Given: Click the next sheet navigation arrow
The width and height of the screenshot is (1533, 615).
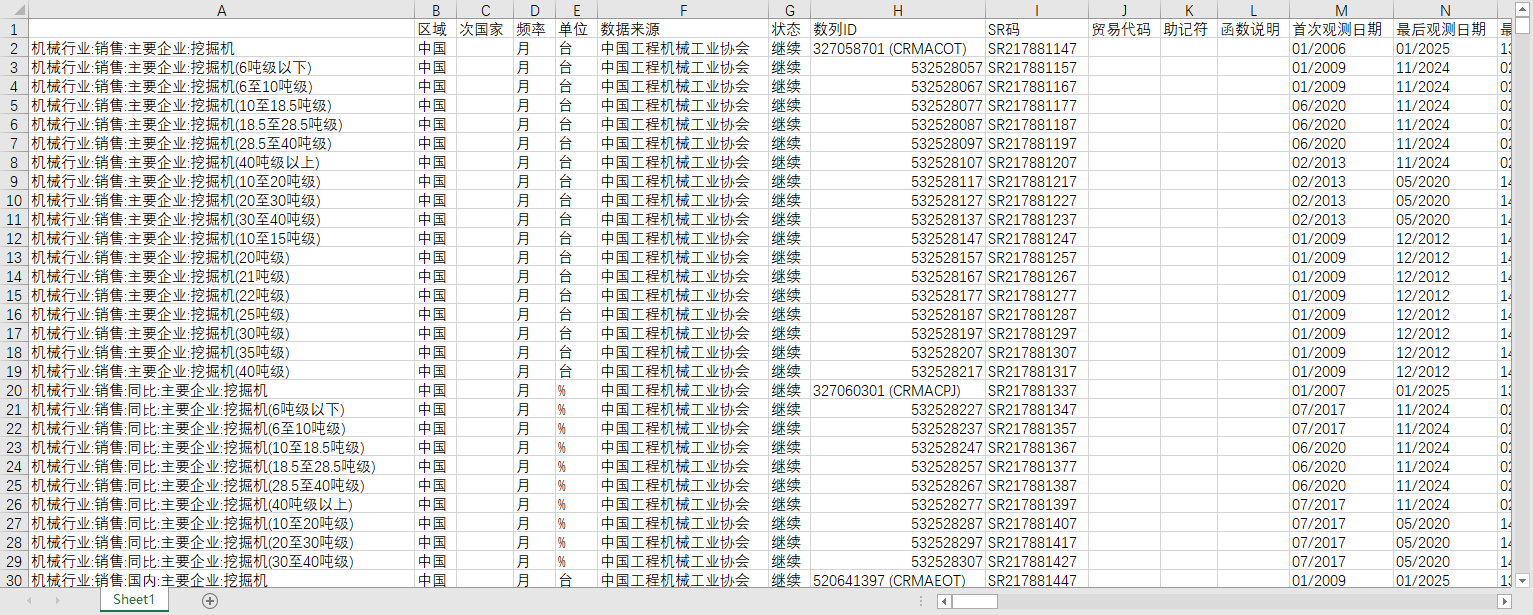Looking at the screenshot, I should [57, 600].
